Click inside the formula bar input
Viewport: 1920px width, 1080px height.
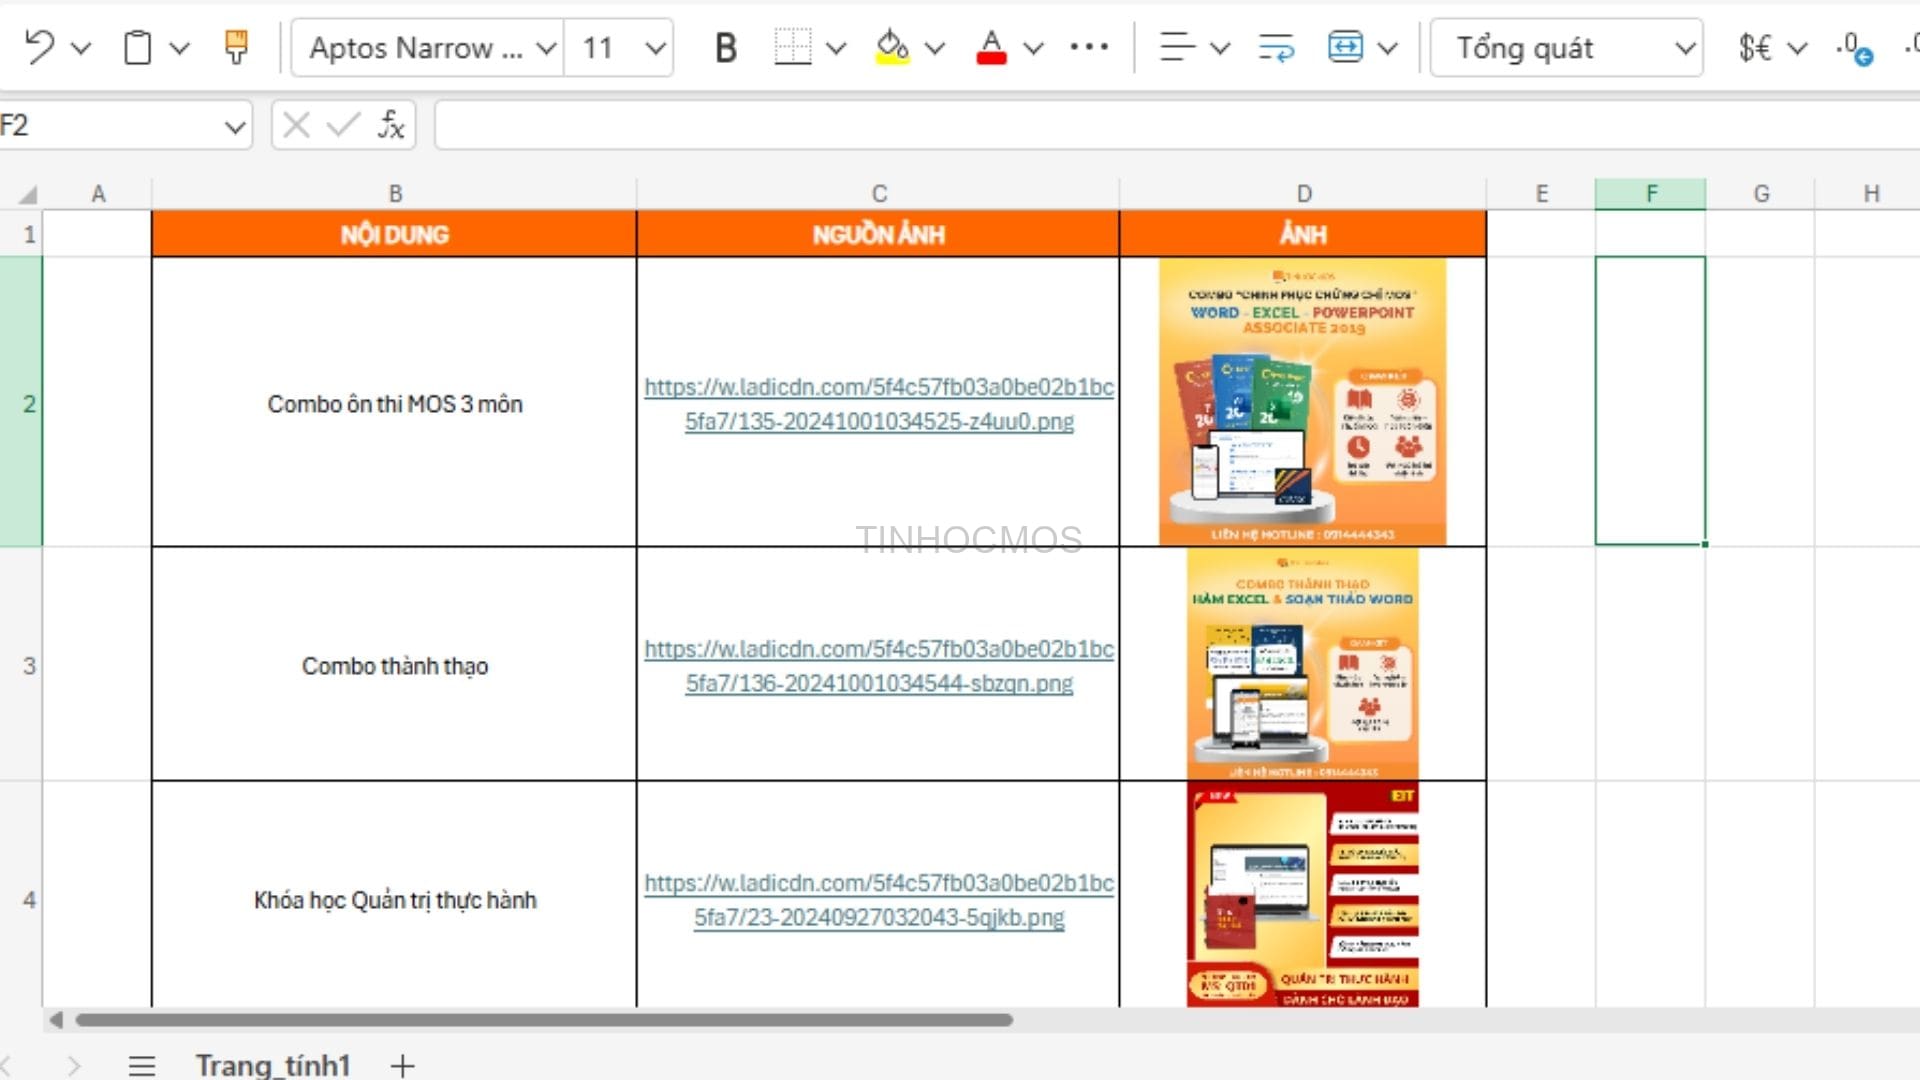[1177, 125]
